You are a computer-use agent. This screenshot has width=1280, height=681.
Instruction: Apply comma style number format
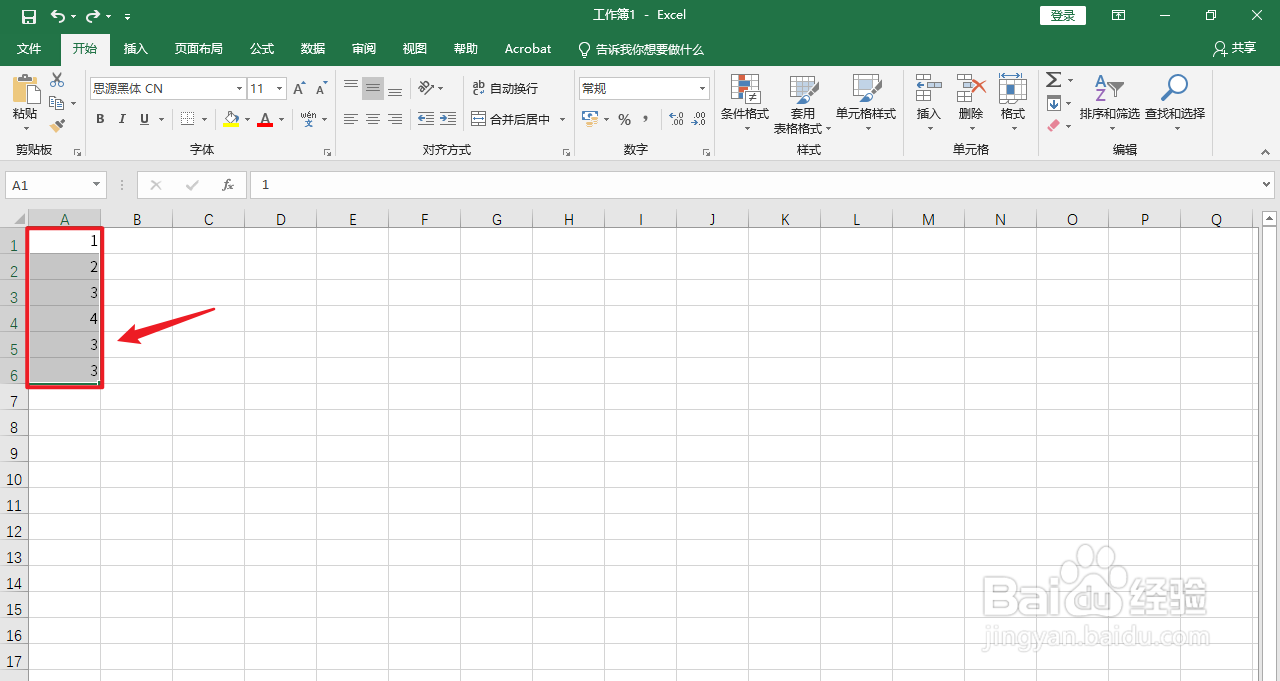pyautogui.click(x=646, y=119)
